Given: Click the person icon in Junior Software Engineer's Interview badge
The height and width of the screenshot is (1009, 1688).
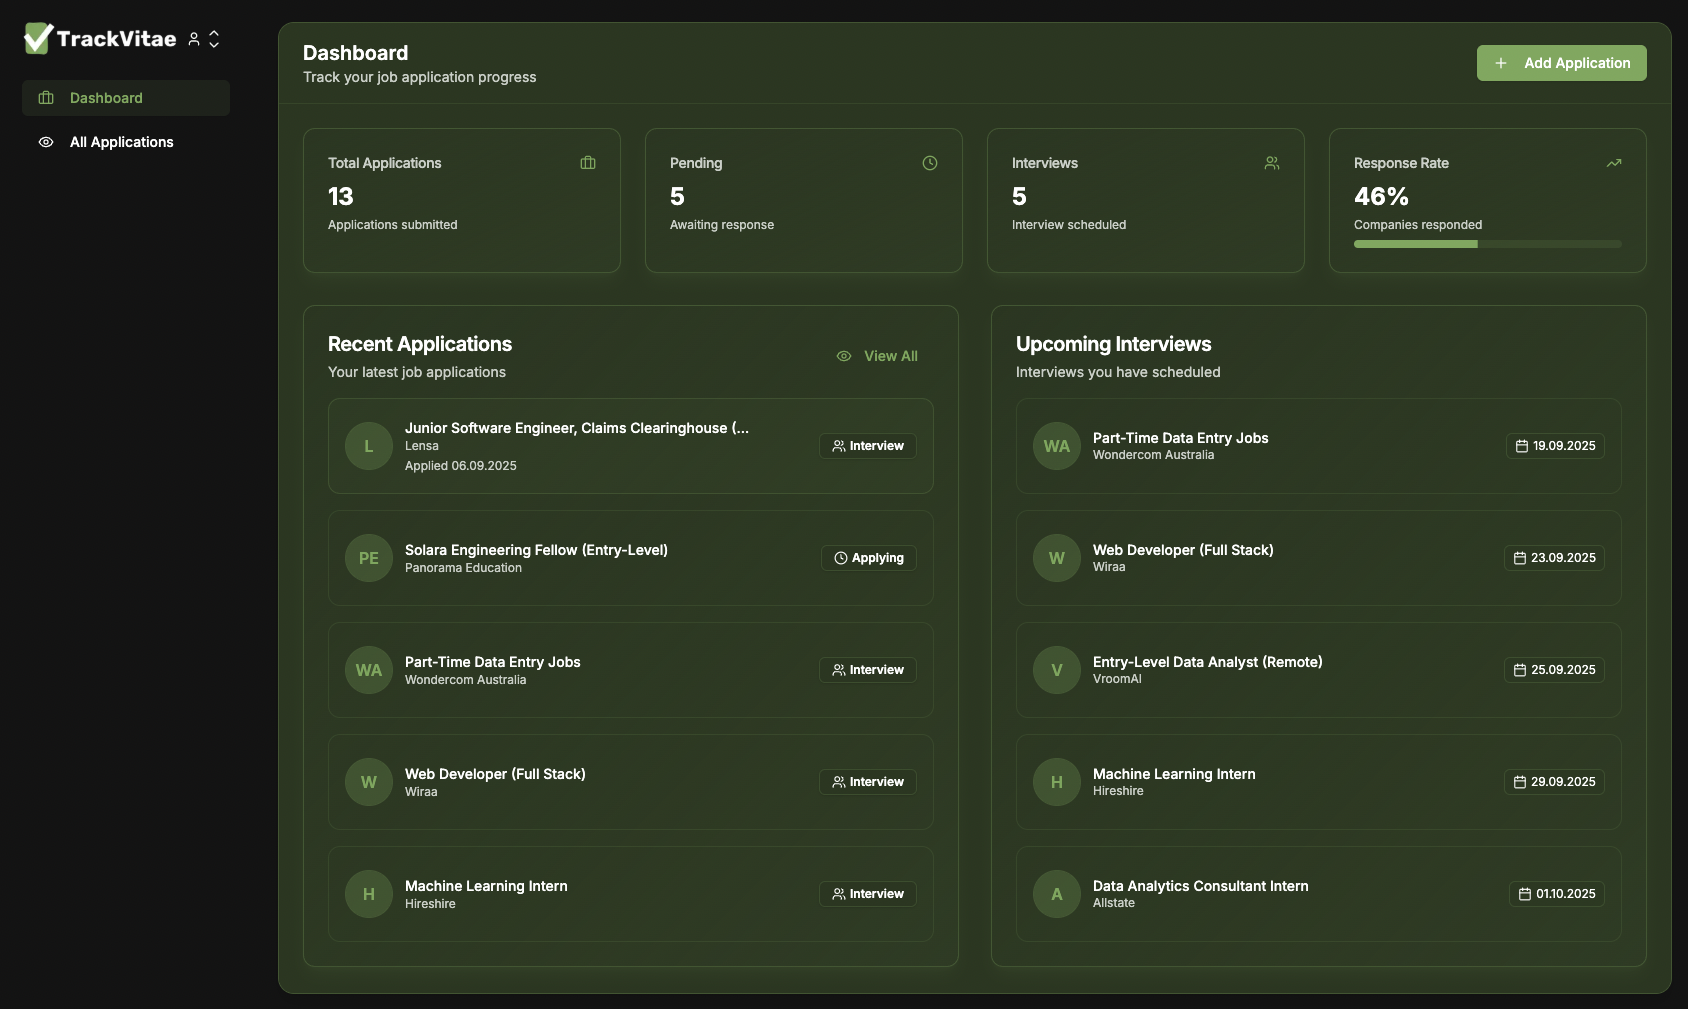Looking at the screenshot, I should pos(838,446).
